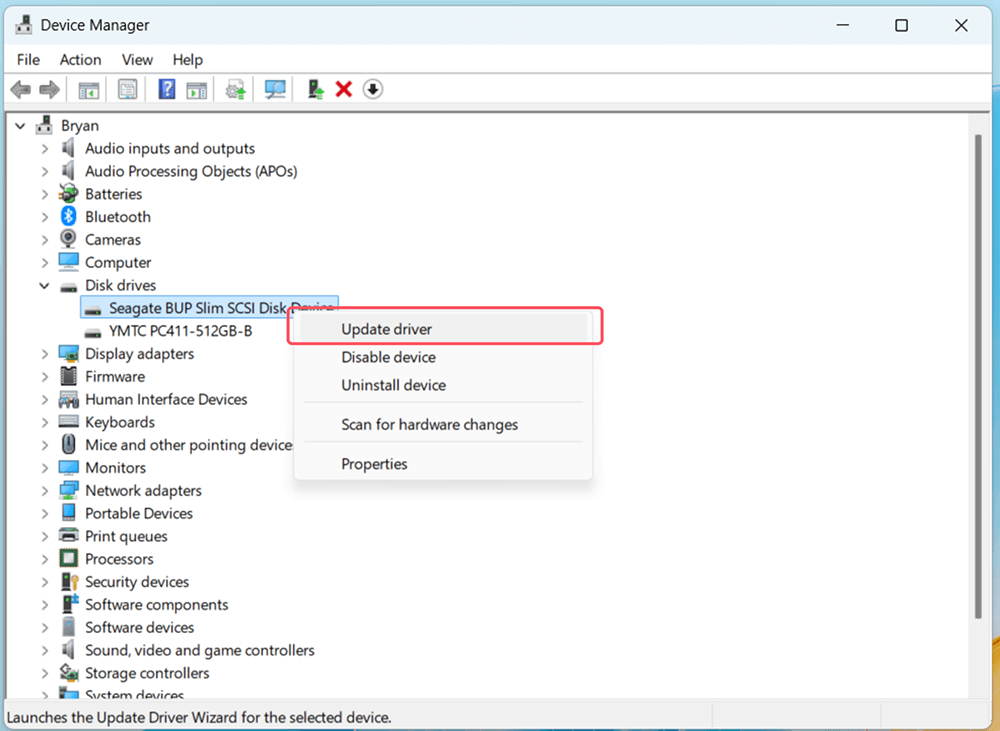Screen dimensions: 1000x731
Task: Click the Back navigation arrow
Action: (20, 89)
